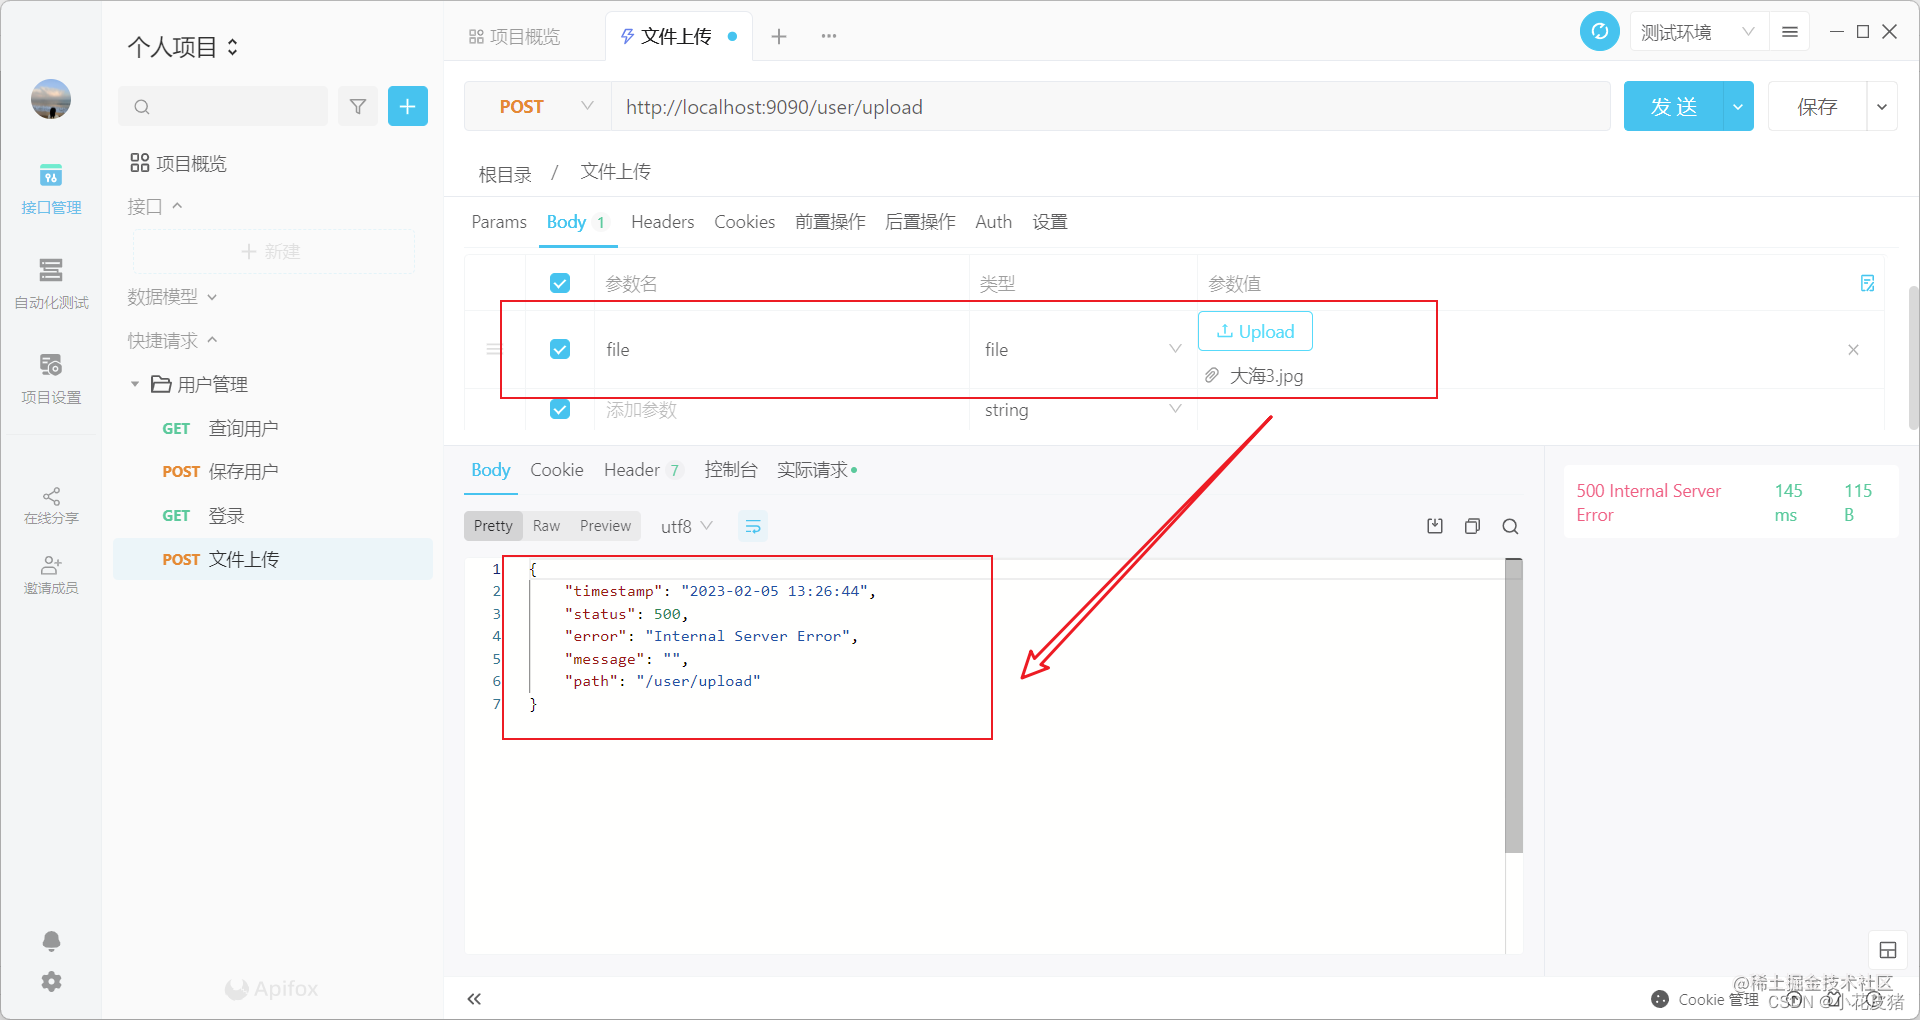Open the Auth tab

click(993, 222)
